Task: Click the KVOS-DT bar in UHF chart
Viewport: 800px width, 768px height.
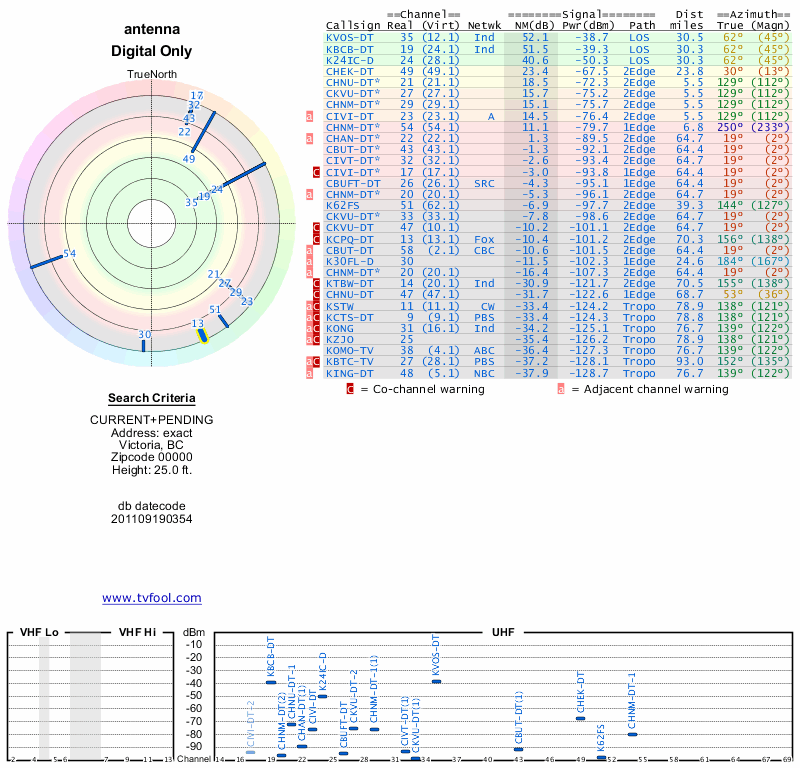Action: 436,681
